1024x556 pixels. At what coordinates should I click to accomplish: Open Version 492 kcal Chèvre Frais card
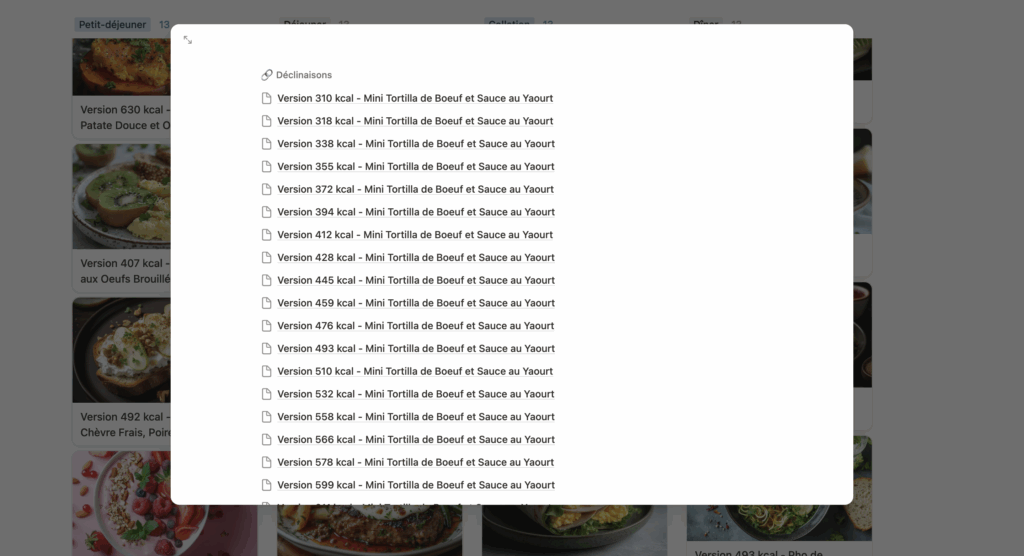121,371
